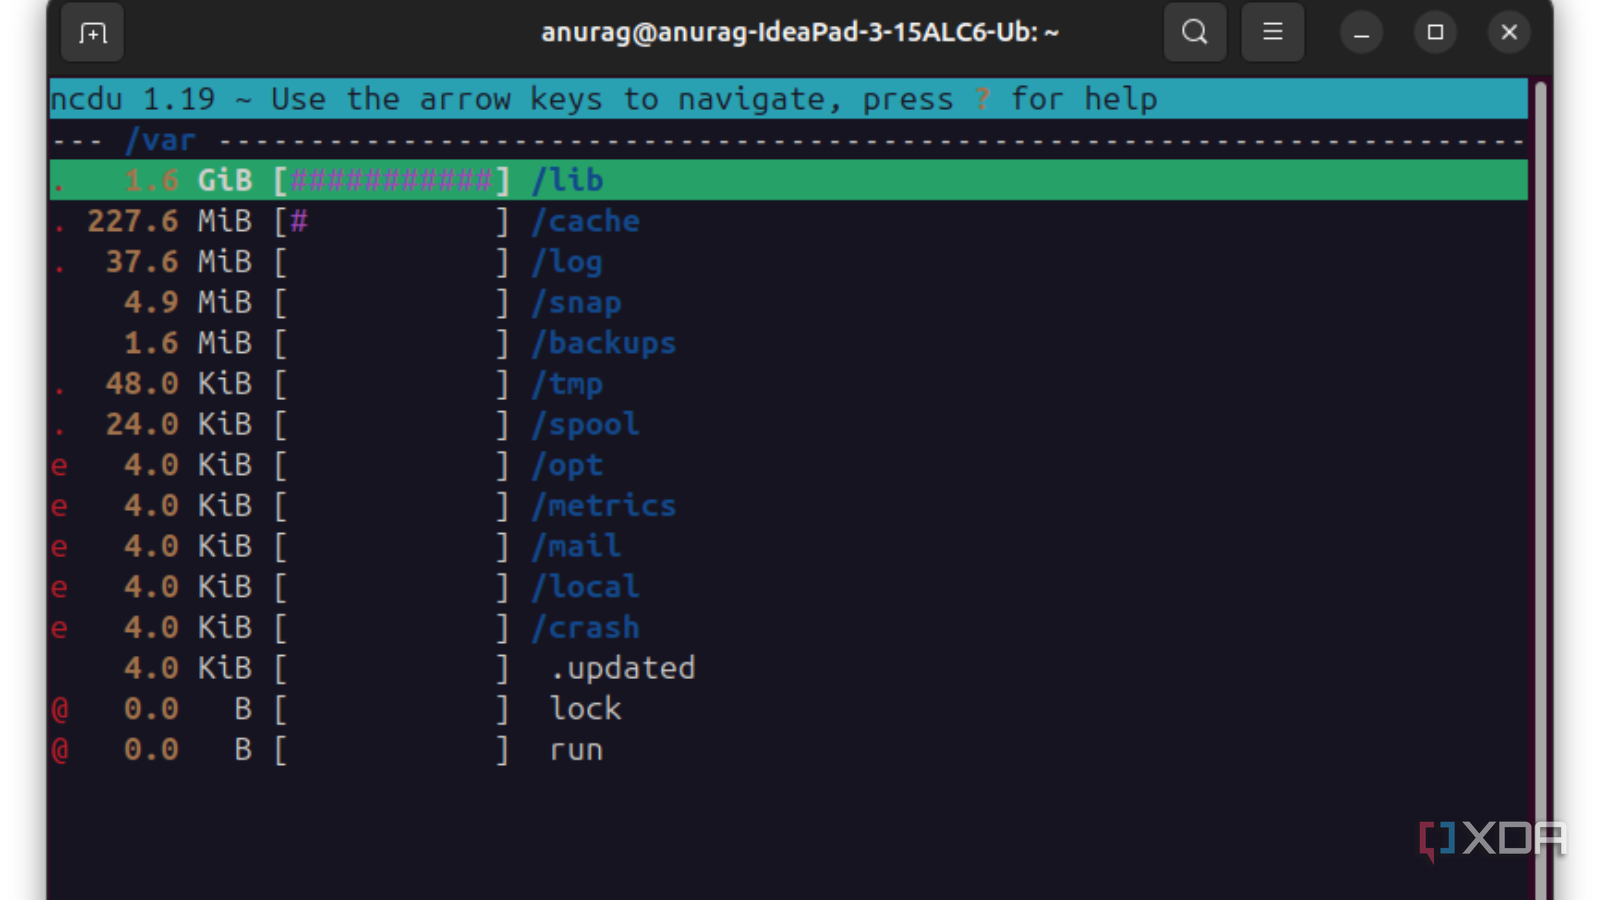This screenshot has height=900, width=1600.
Task: Click the 1.6 GiB size value
Action: click(188, 180)
